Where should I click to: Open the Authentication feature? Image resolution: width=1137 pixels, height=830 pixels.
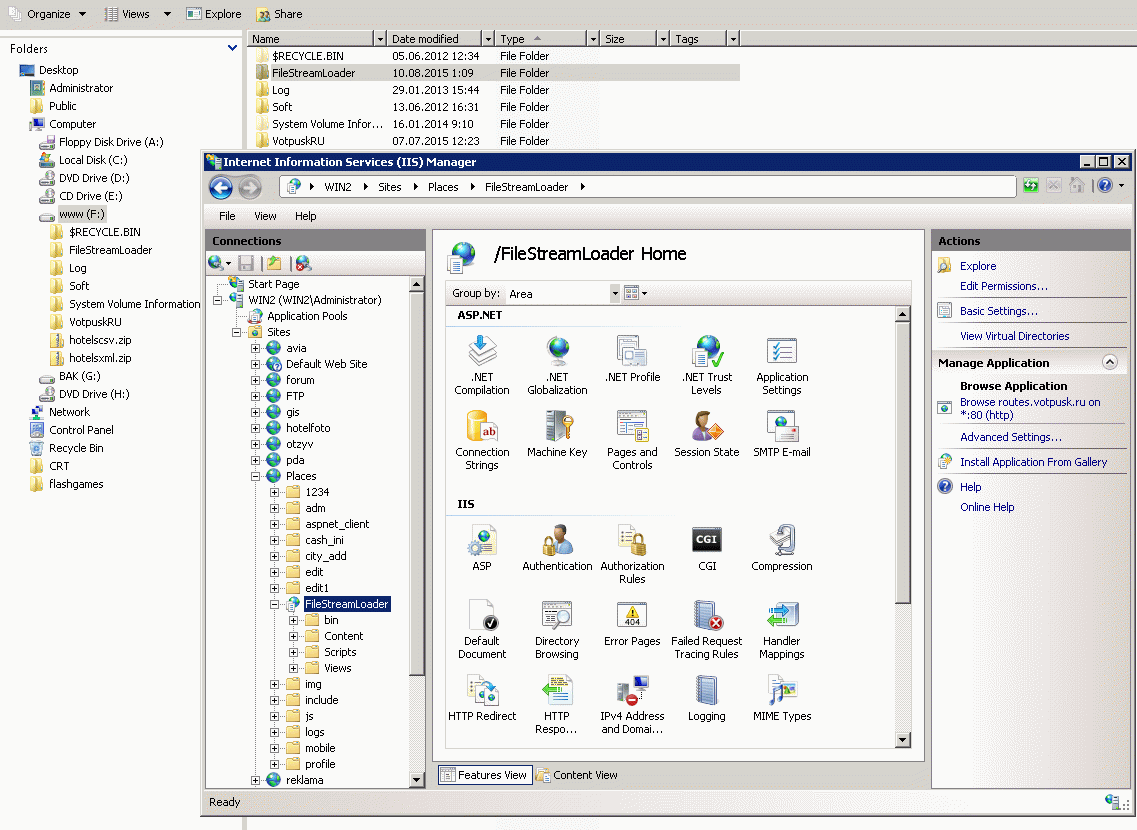pos(557,548)
